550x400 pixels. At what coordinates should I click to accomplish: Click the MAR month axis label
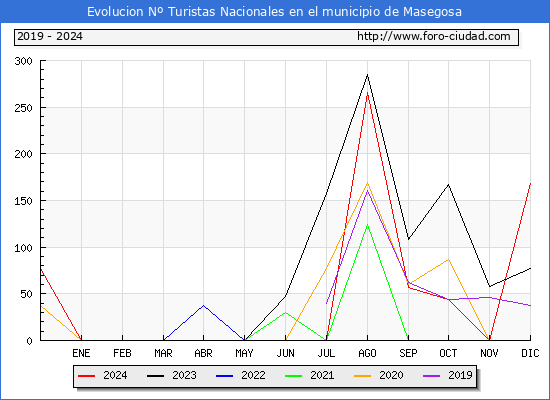163,353
